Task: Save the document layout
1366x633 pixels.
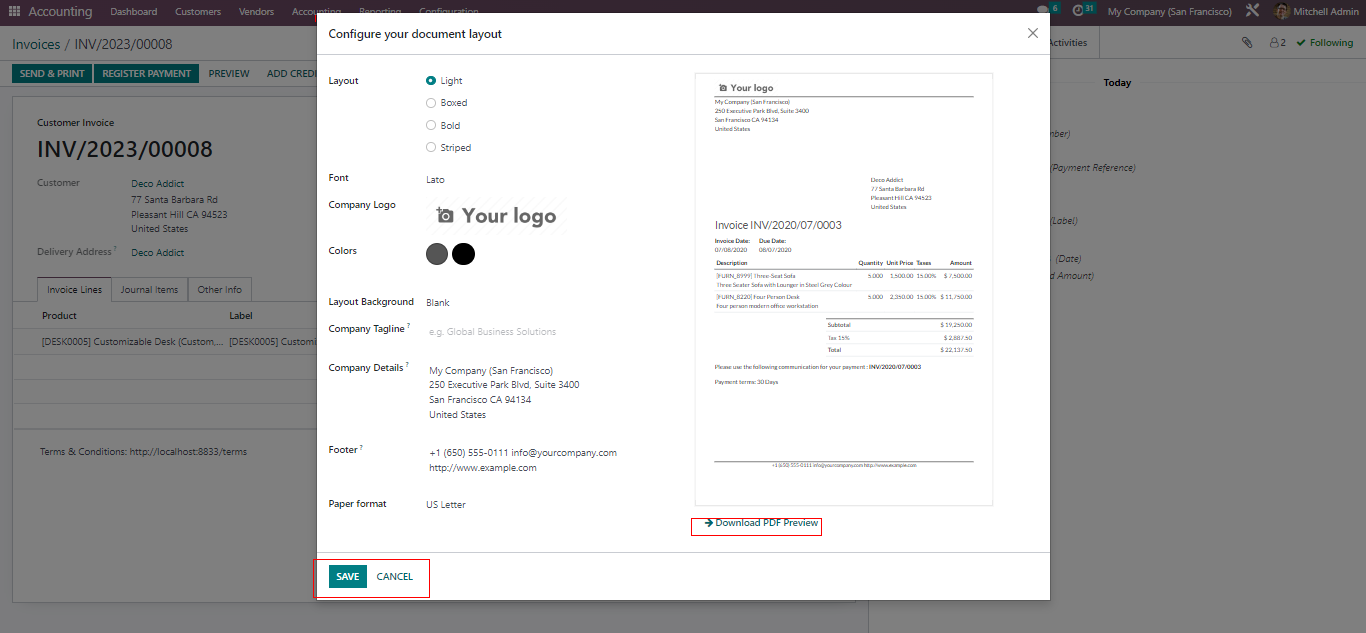Action: (x=347, y=577)
